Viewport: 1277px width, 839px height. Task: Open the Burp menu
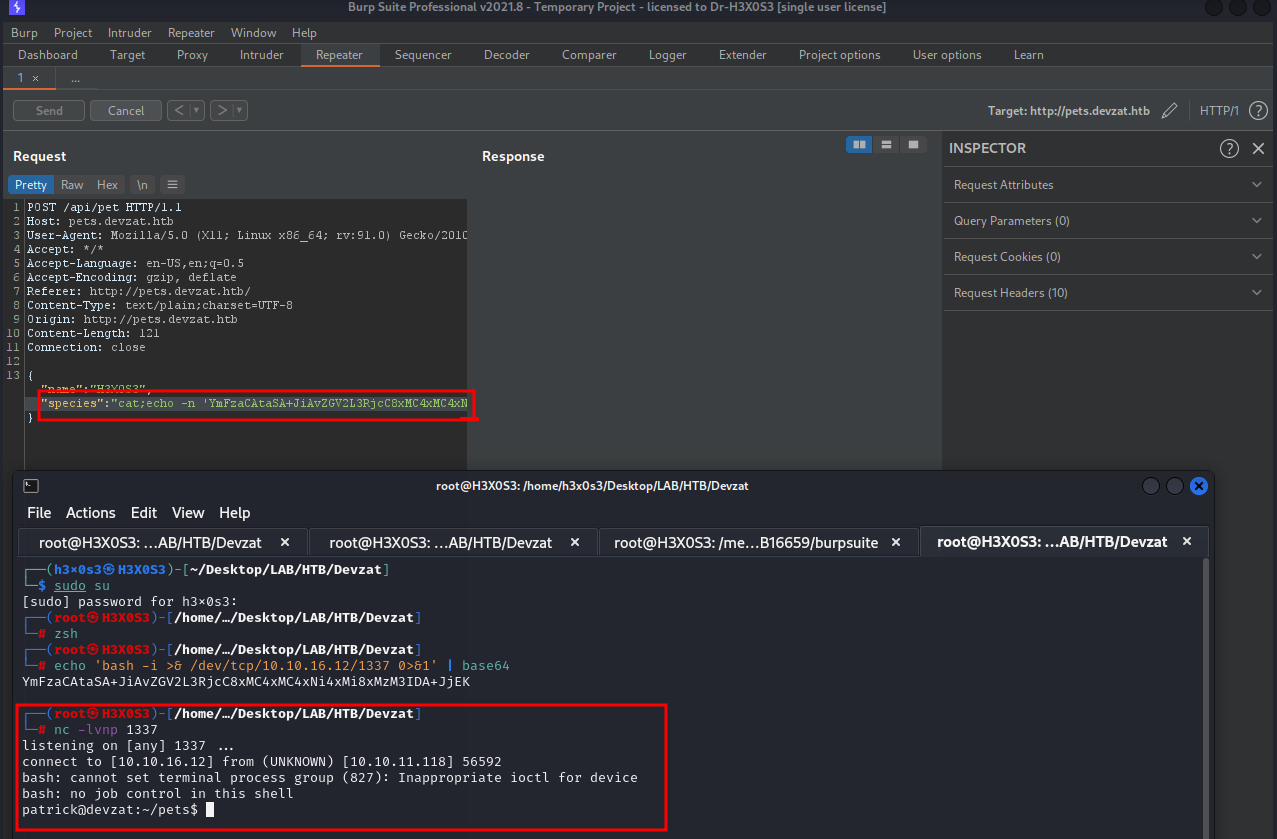coord(24,33)
